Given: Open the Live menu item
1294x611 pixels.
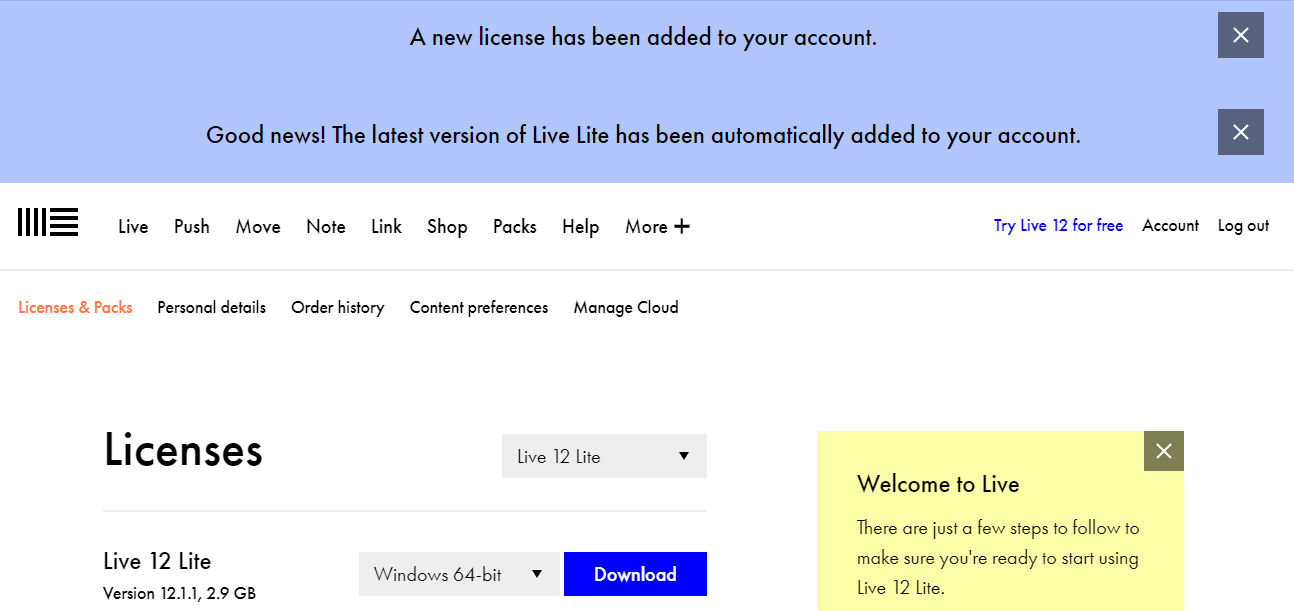Looking at the screenshot, I should point(133,226).
